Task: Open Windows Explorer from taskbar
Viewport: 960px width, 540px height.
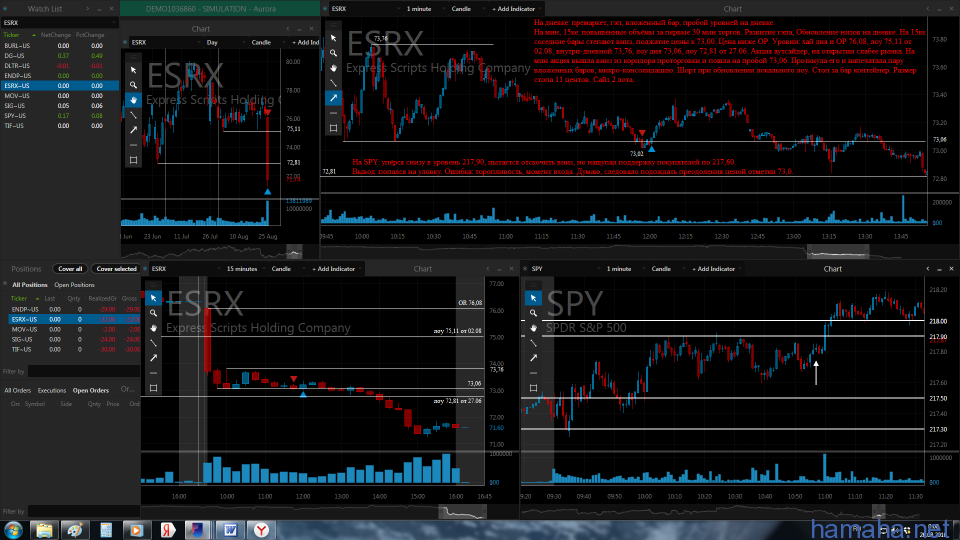Action: (44, 530)
